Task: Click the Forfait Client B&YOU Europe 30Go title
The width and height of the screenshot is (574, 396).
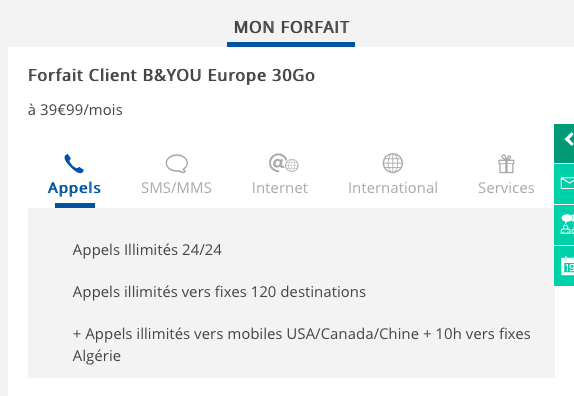Action: click(x=171, y=75)
